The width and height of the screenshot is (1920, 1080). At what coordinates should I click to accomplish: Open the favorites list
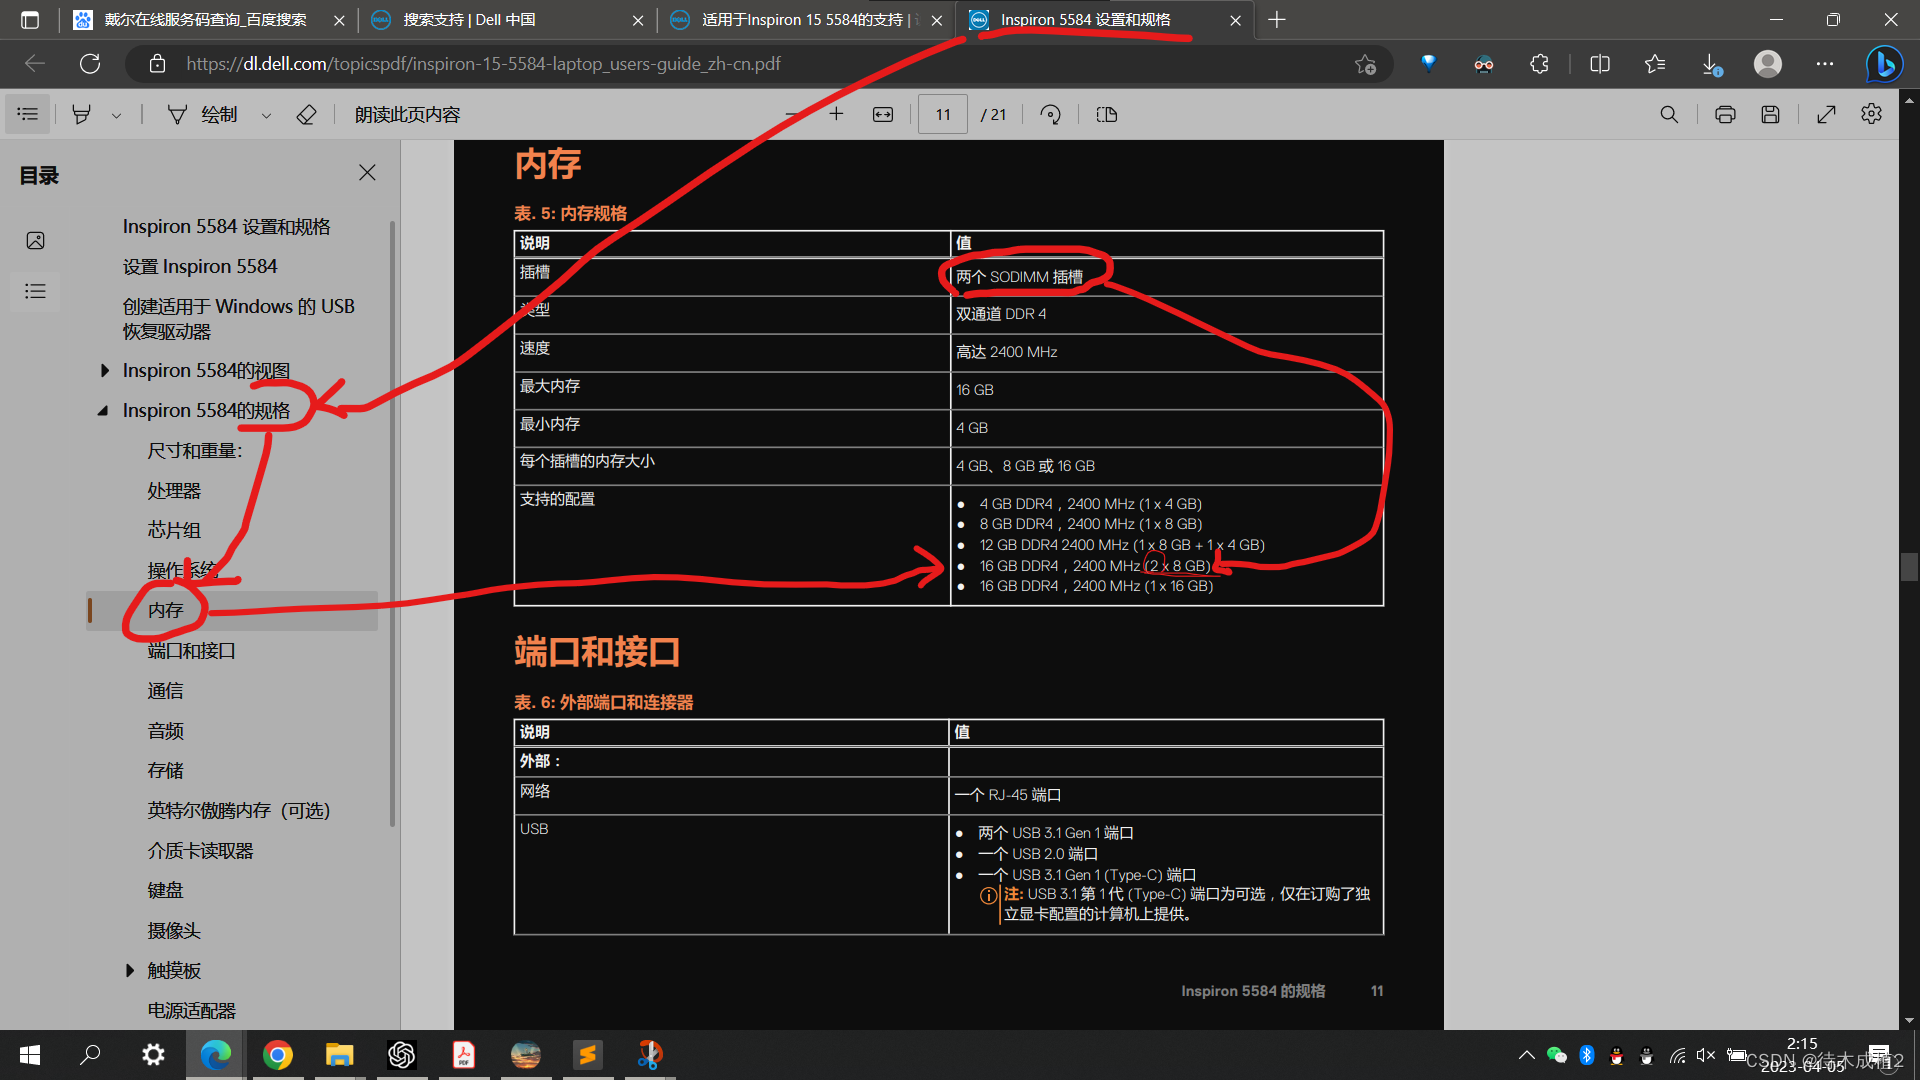1655,64
